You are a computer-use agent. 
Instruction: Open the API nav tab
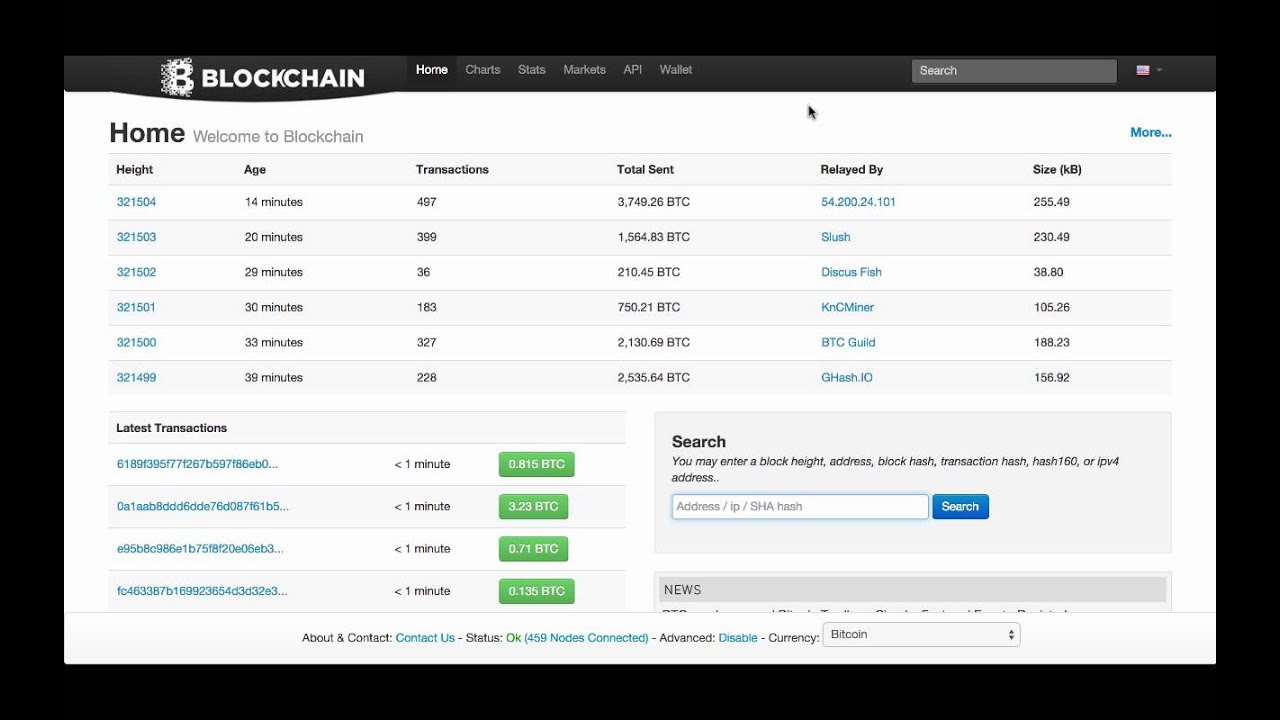click(633, 70)
